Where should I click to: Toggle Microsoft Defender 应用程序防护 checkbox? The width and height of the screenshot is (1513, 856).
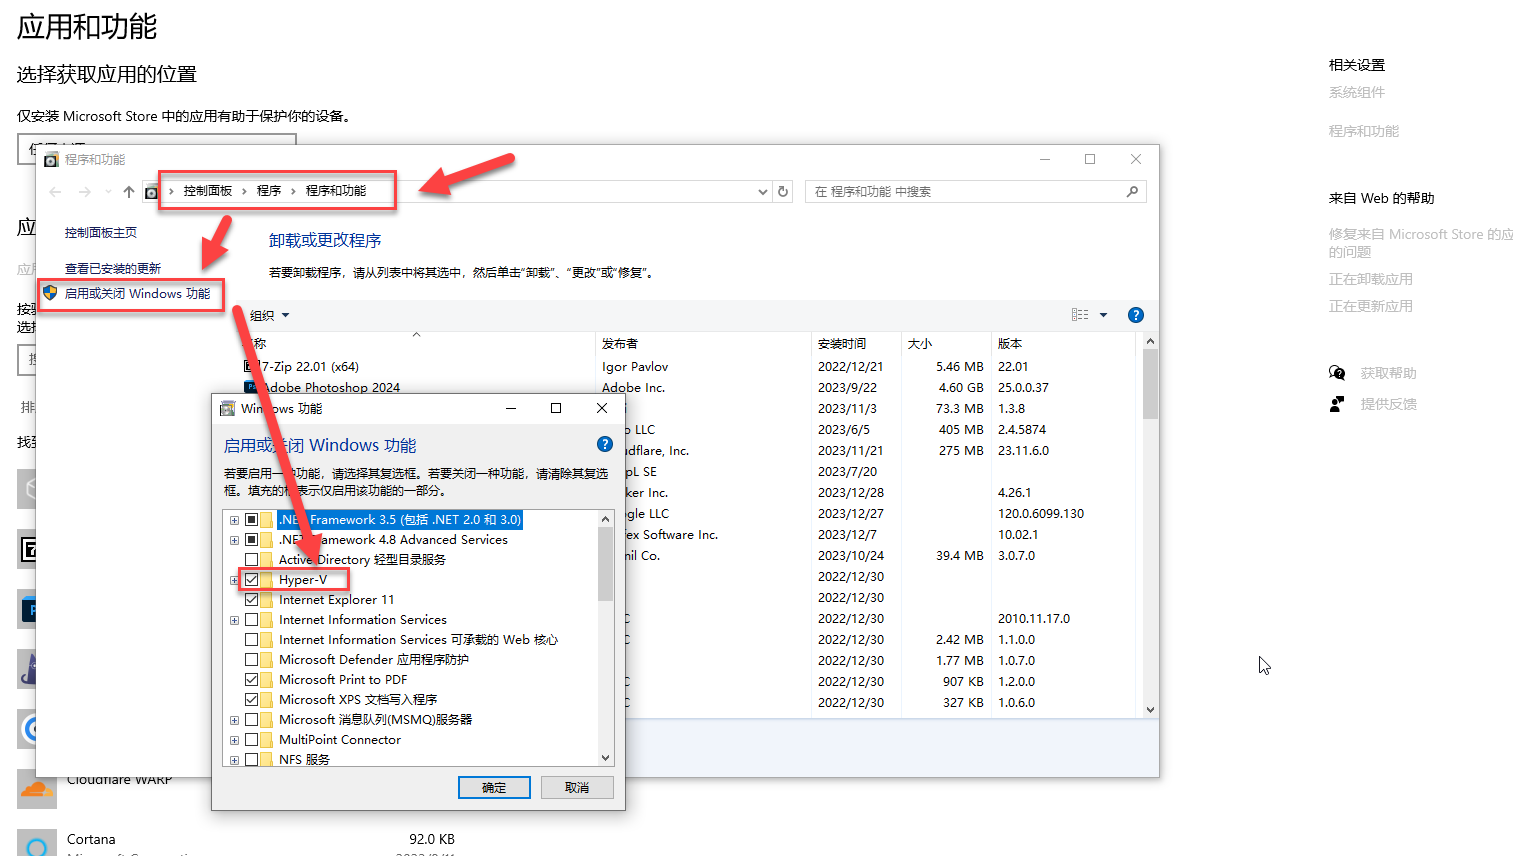(251, 660)
